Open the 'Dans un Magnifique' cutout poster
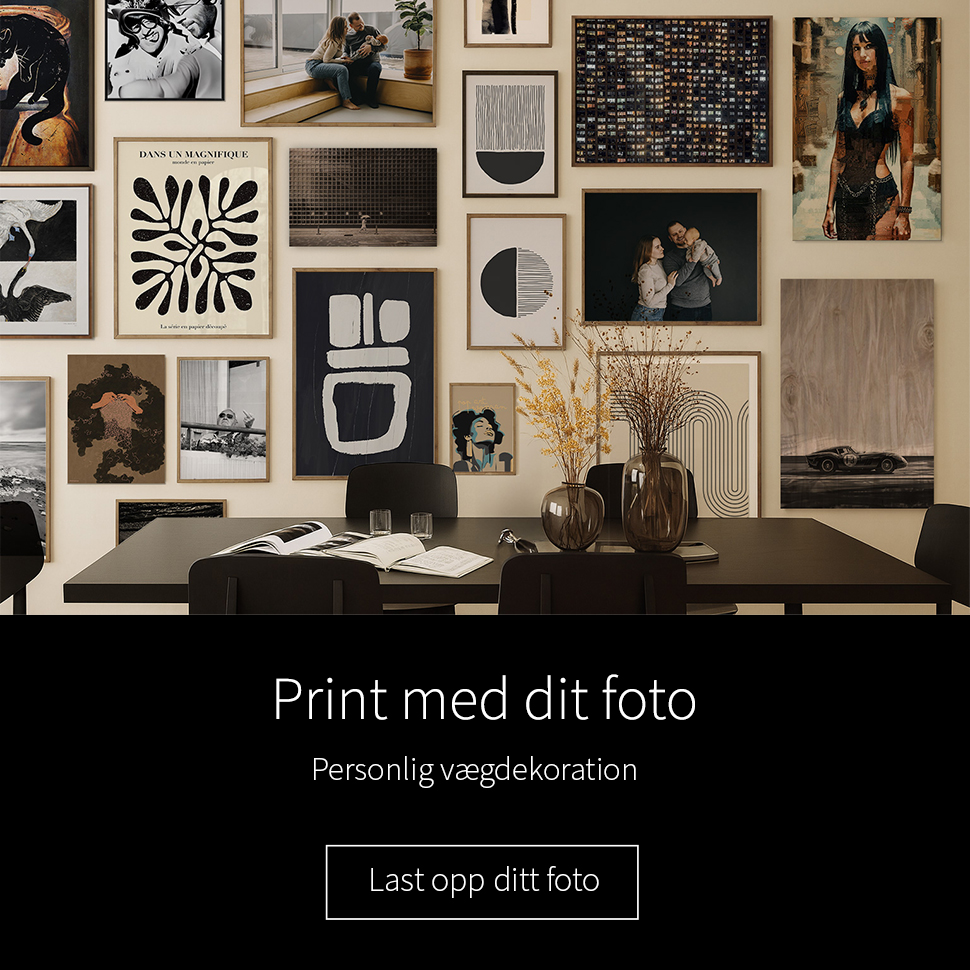 (193, 238)
